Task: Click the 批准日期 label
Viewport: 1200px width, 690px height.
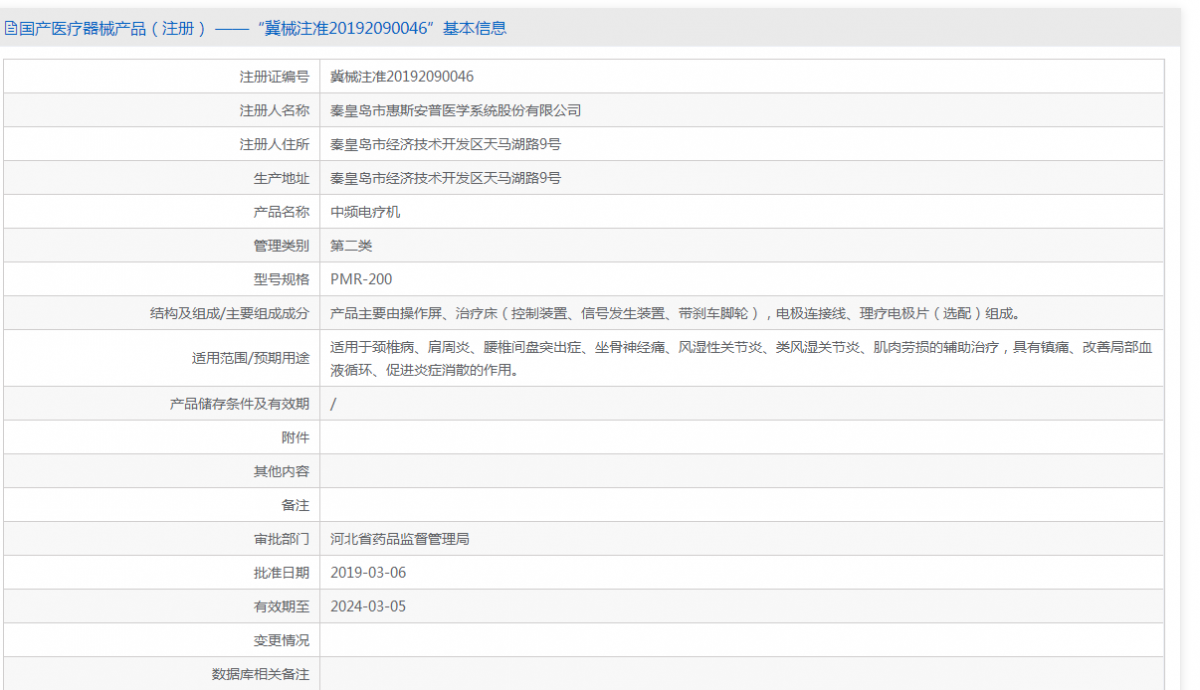Action: click(x=282, y=573)
